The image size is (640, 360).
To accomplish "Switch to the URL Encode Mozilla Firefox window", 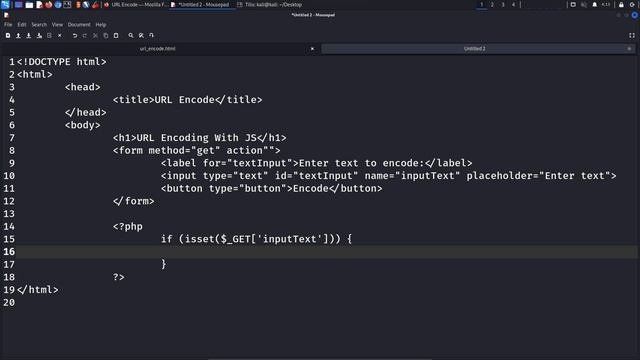I will coord(135,4).
